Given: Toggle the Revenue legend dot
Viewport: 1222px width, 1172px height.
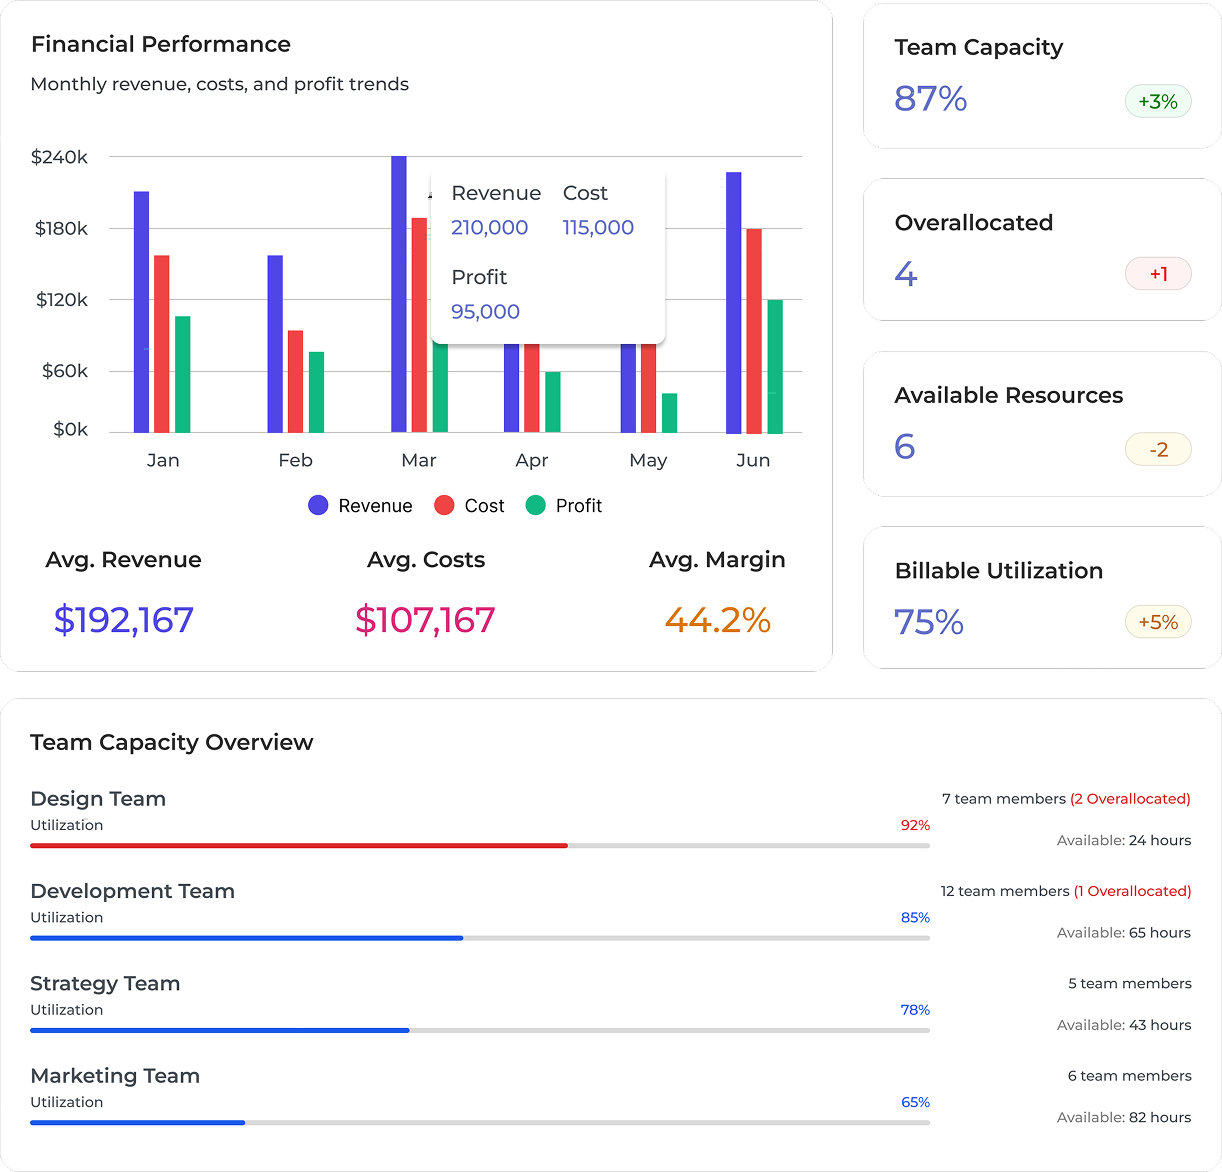Looking at the screenshot, I should coord(318,506).
